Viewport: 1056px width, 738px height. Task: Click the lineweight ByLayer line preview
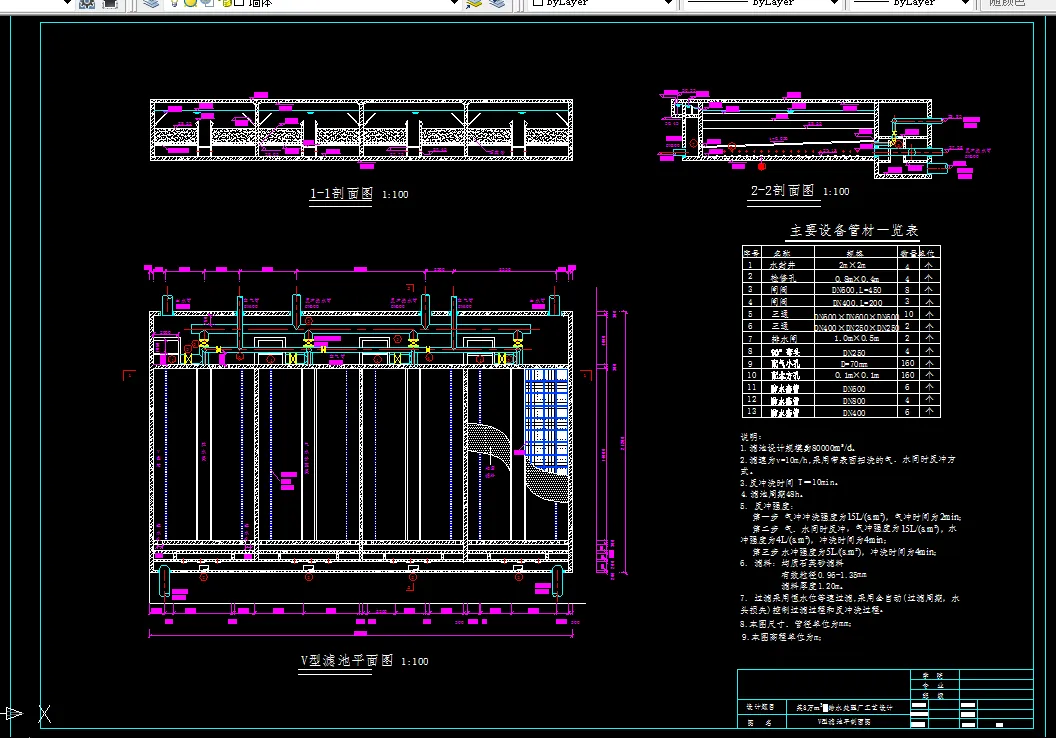(871, 3)
